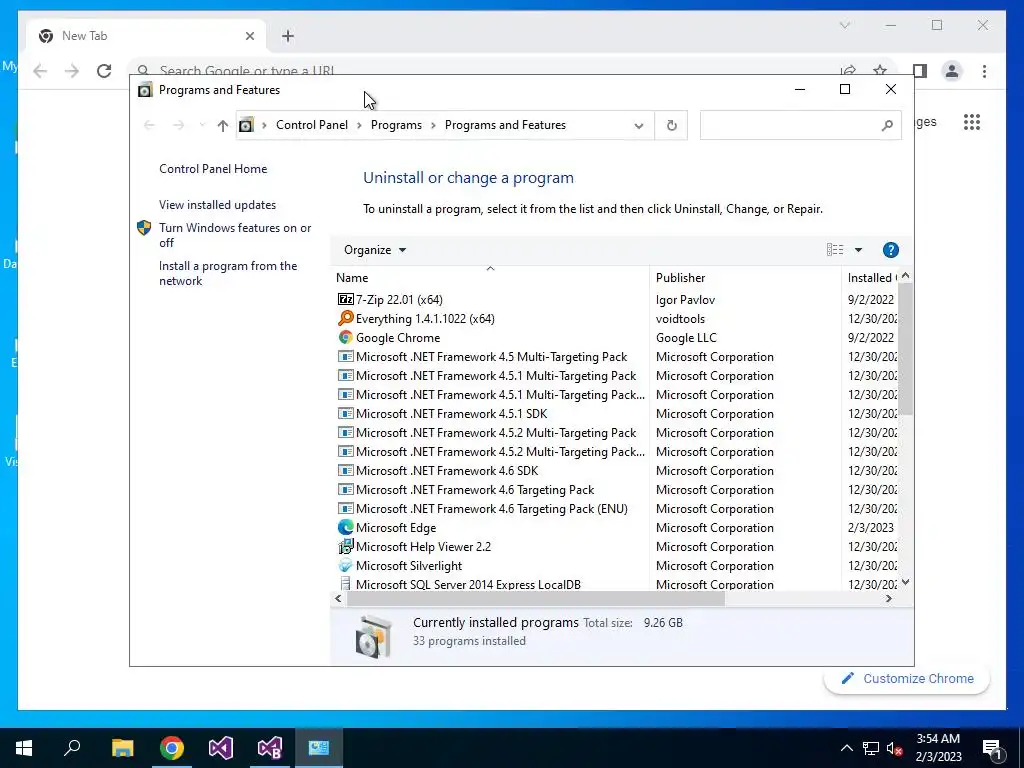Open the Organize dropdown menu
The height and width of the screenshot is (768, 1024).
(x=375, y=249)
